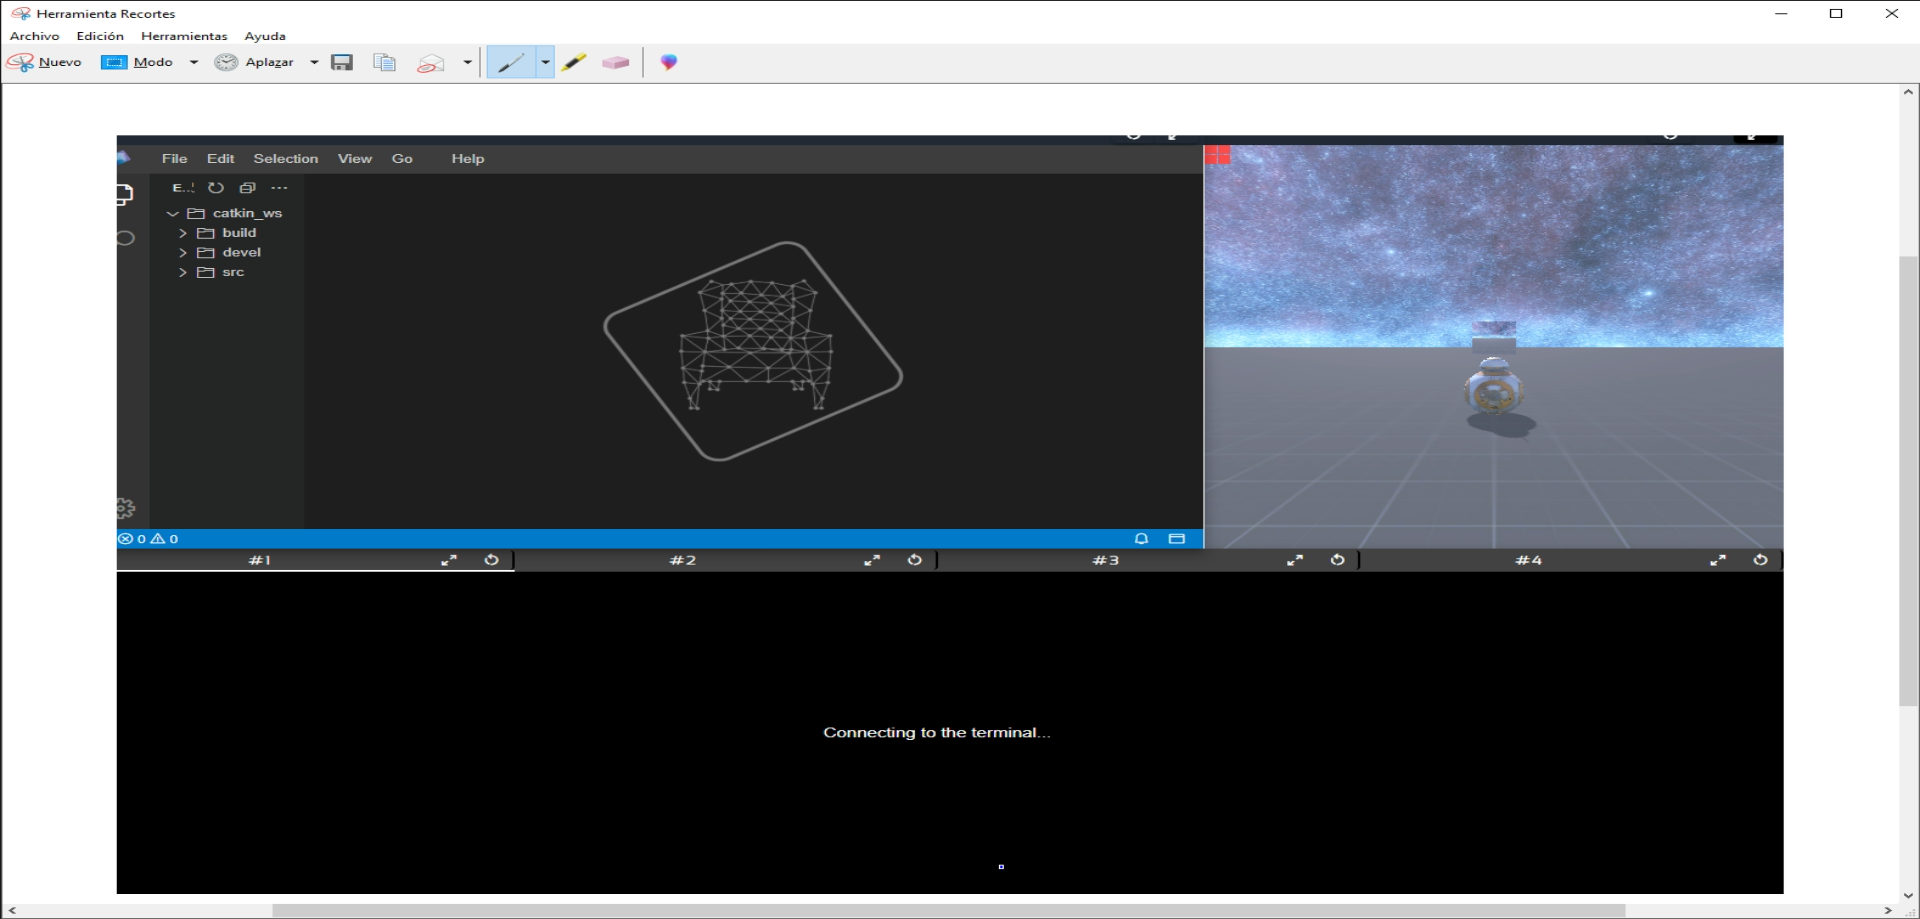Select the pen tool
Screen dimensions: 1920x919
point(511,62)
